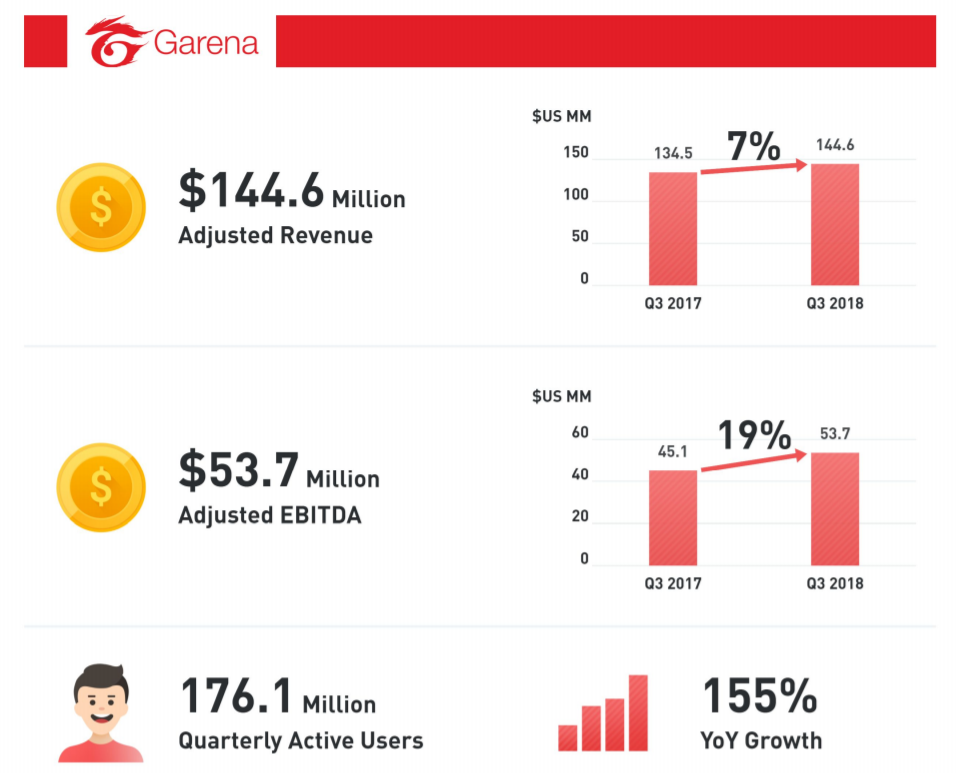Screen dimensions: 956x773
Task: Click the "Q3 2017" axis label under the EBITDA chart
Action: point(673,584)
